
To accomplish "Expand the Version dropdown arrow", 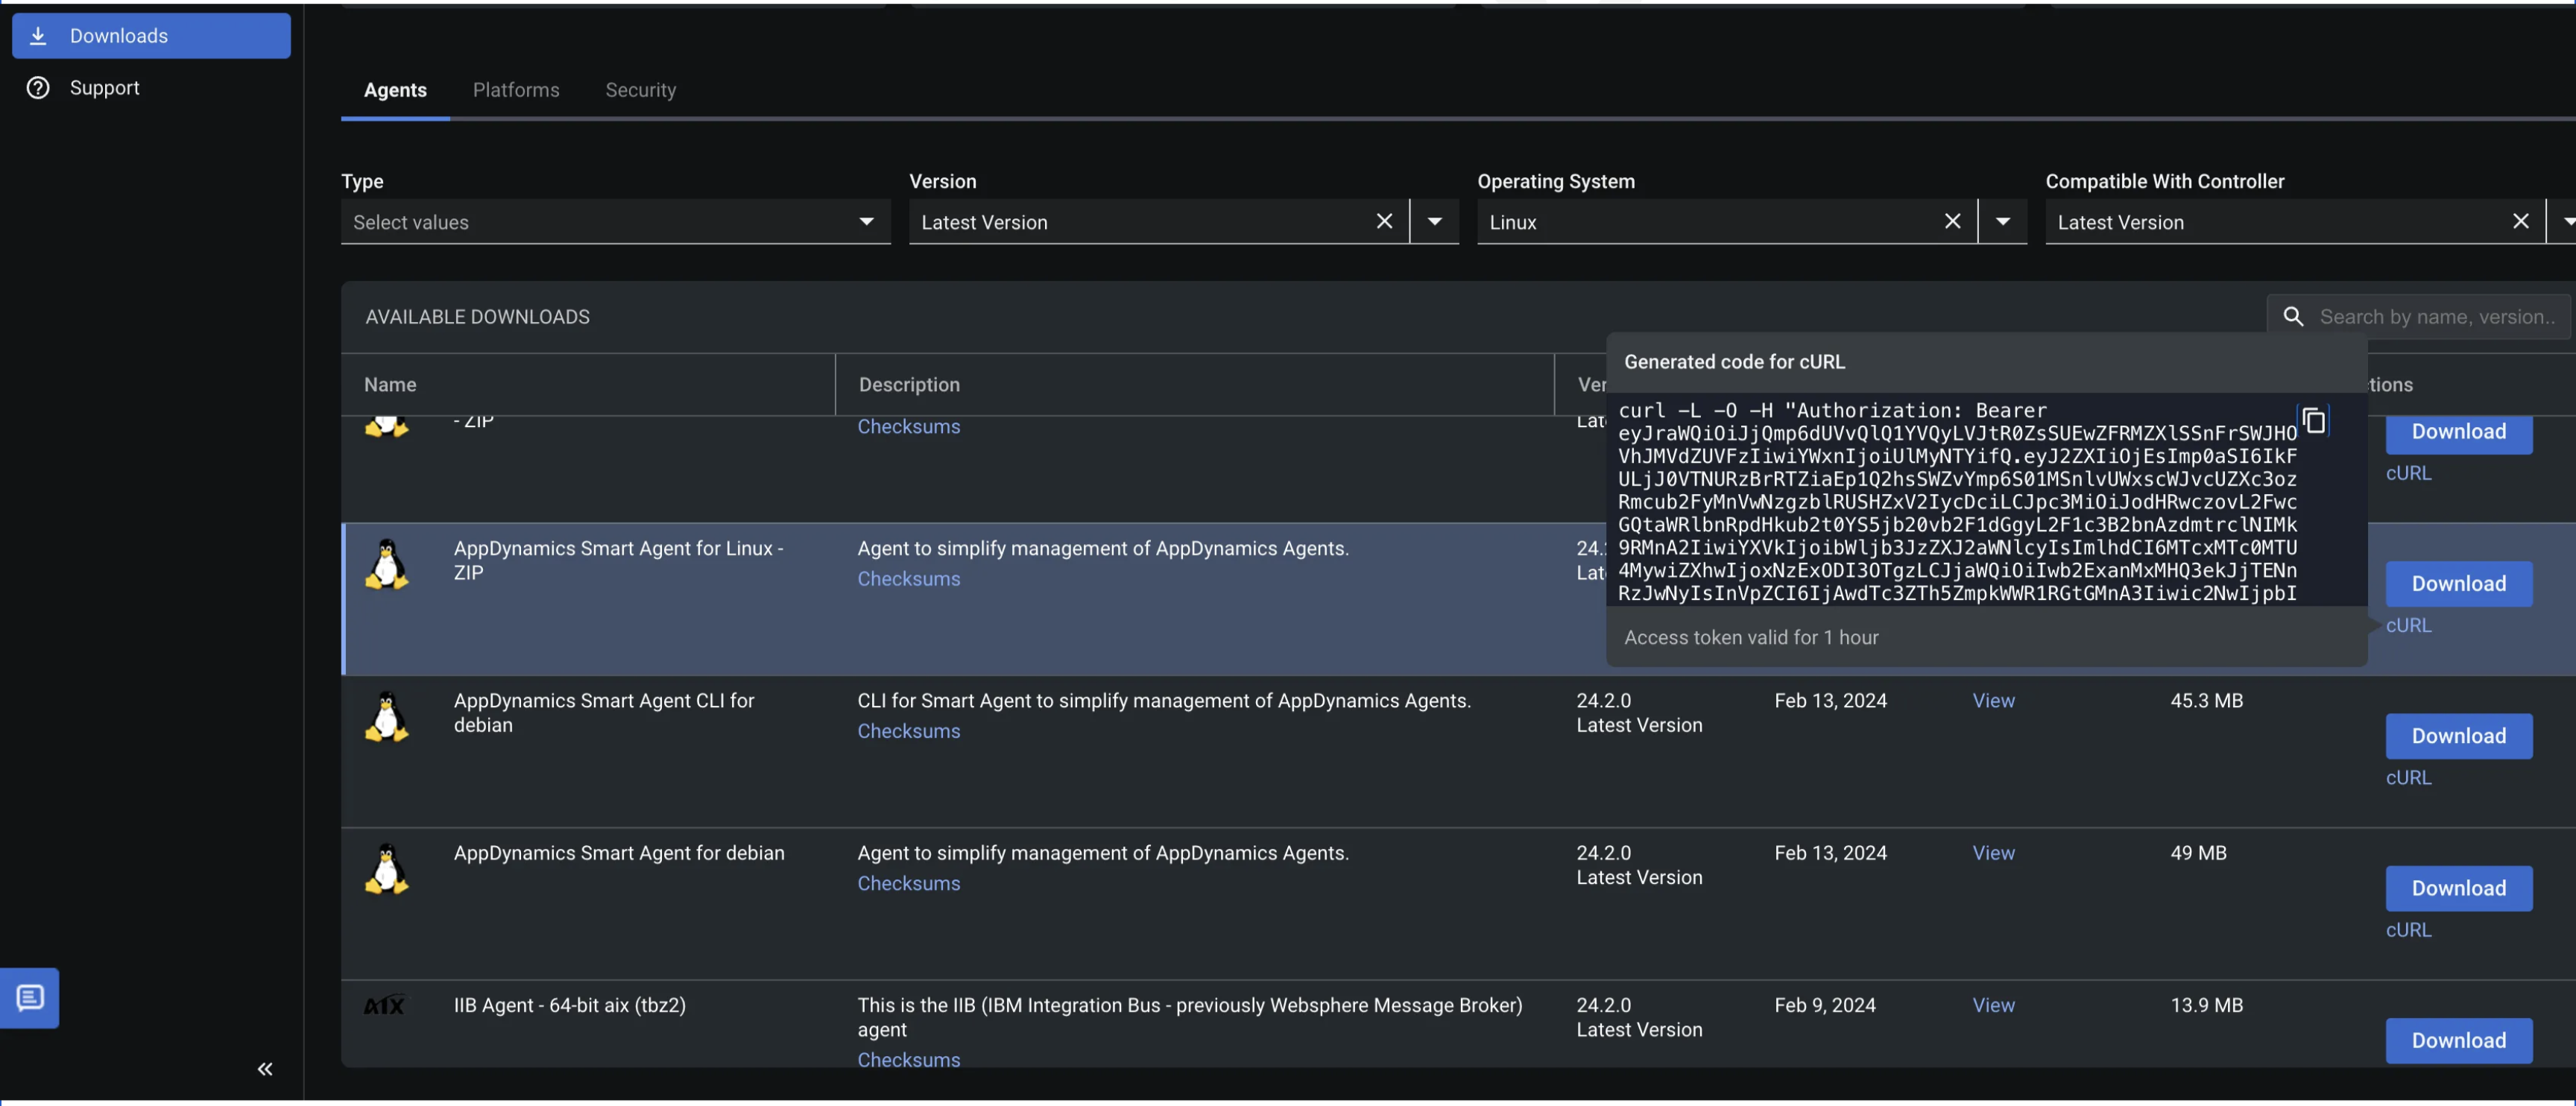I will tap(1435, 222).
